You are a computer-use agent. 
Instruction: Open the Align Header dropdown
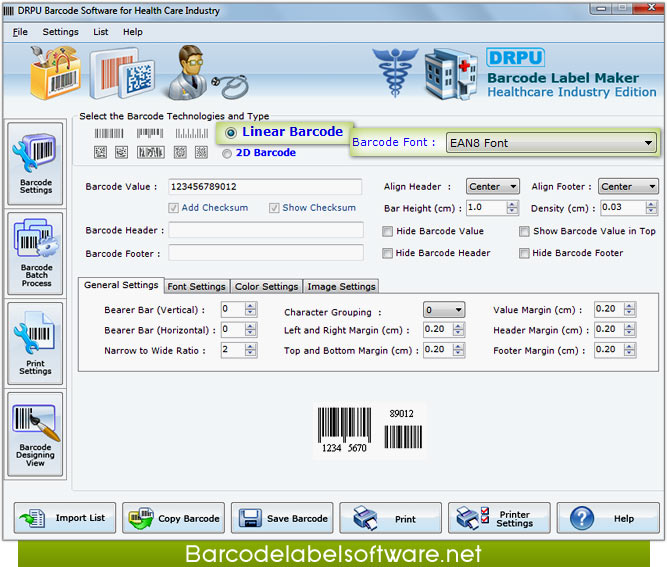(493, 186)
